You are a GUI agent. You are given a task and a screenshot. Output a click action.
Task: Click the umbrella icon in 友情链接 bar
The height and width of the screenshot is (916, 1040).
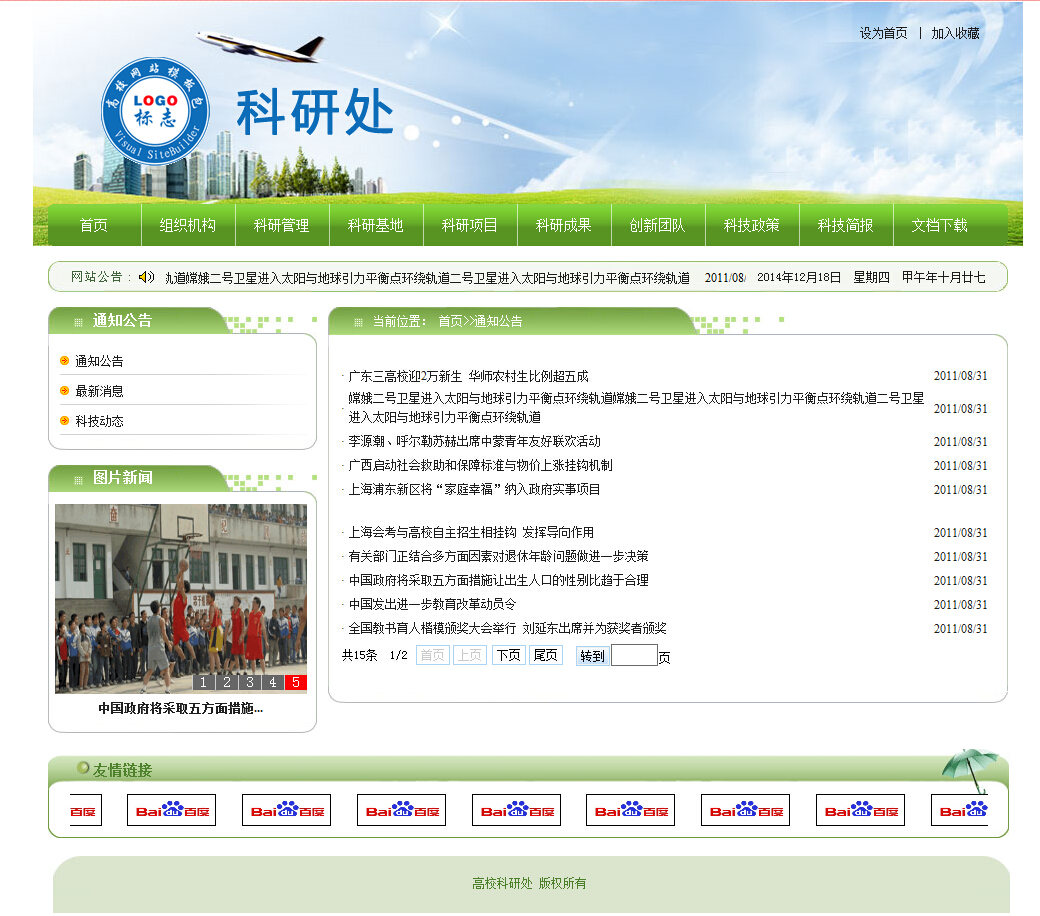969,770
